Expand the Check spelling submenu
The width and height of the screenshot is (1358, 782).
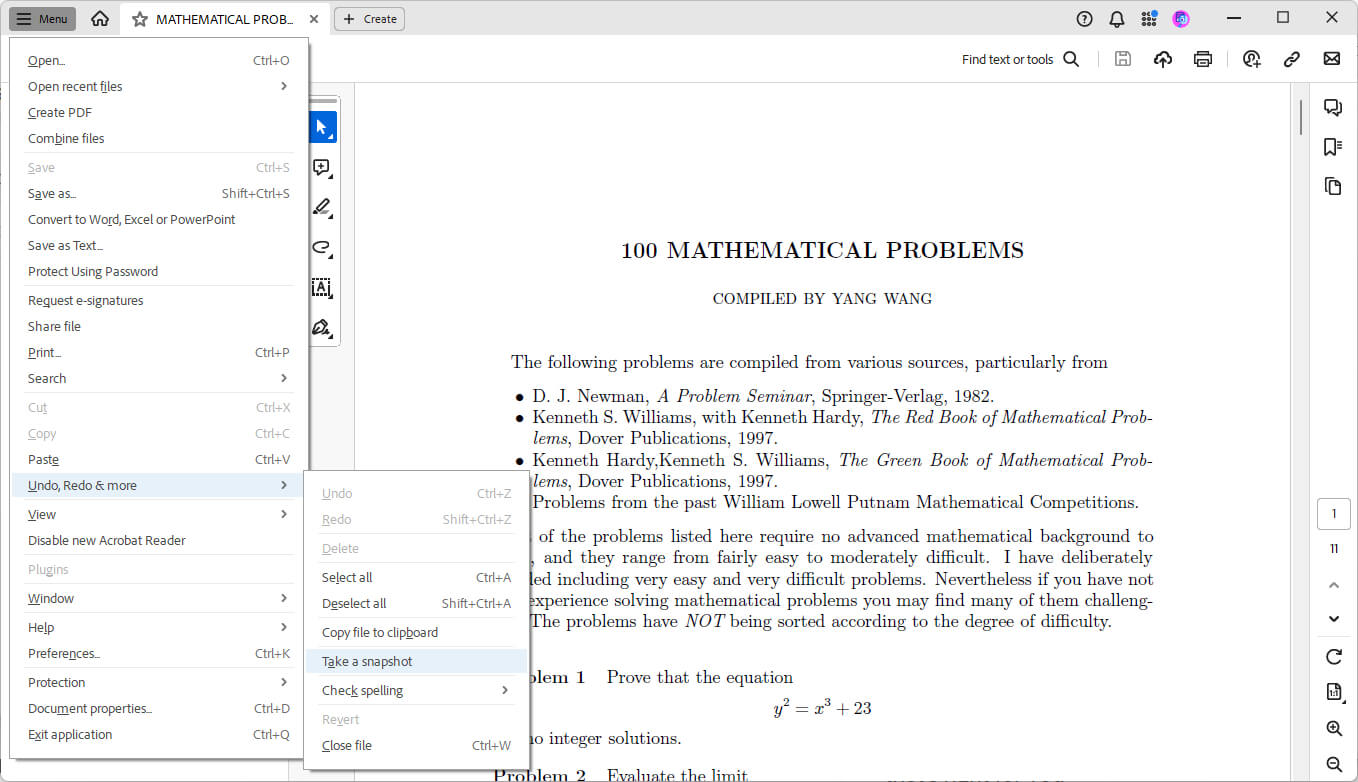coord(415,690)
